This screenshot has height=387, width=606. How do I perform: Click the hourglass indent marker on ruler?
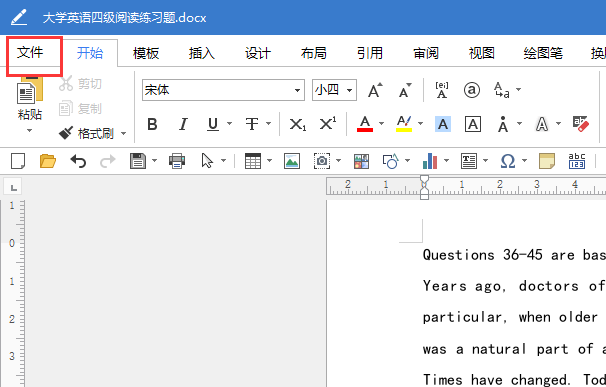[x=424, y=187]
